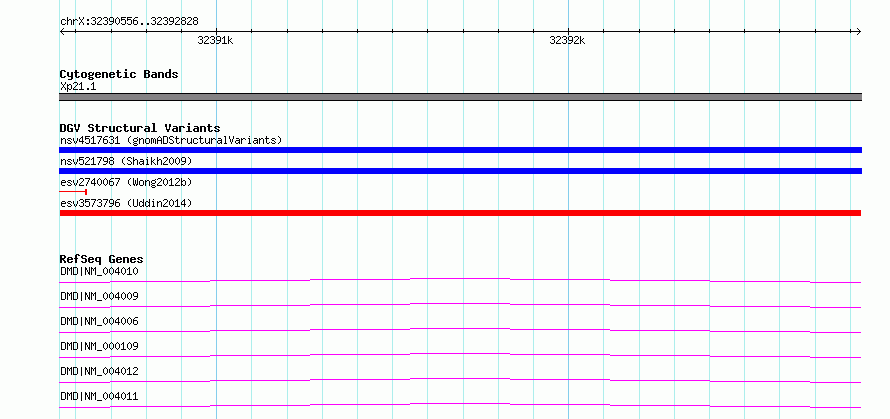Click the DMD|NM_004011 transcript label

pos(99,396)
